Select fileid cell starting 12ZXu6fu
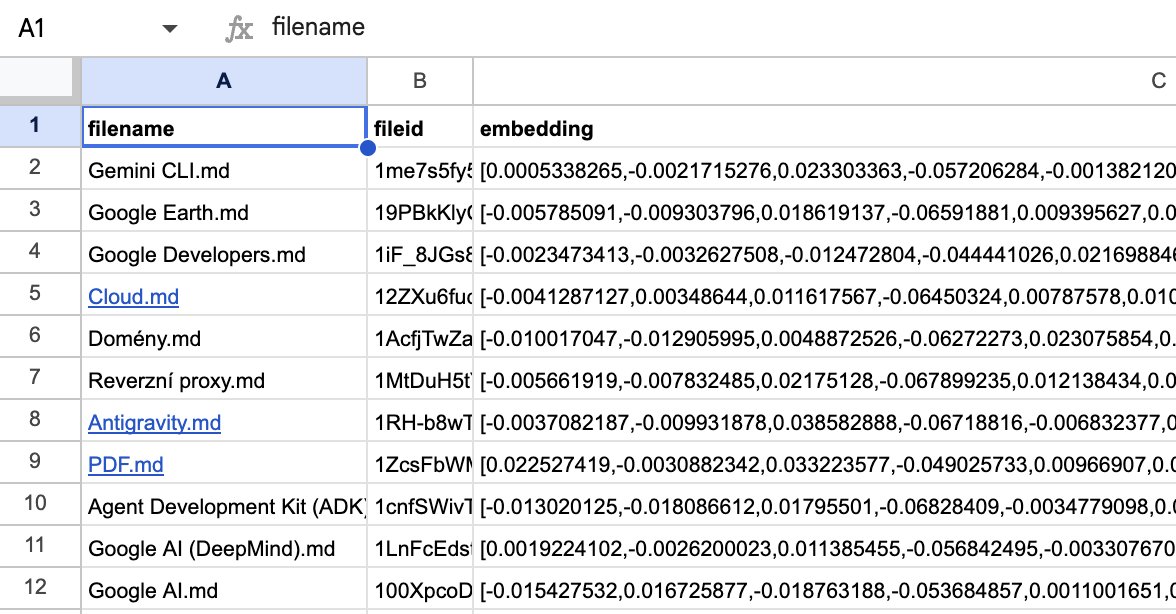This screenshot has height=614, width=1176. coord(420,295)
